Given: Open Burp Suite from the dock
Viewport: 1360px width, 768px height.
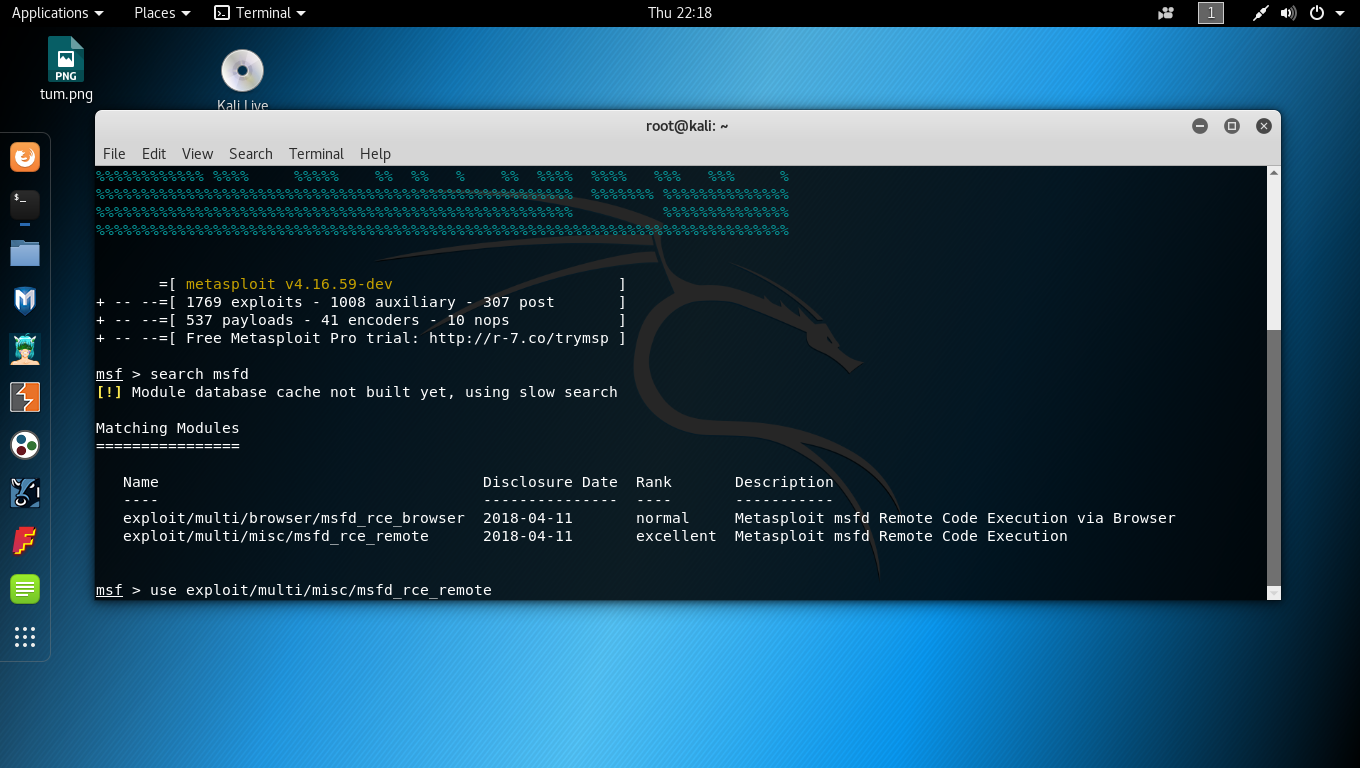Looking at the screenshot, I should point(25,397).
